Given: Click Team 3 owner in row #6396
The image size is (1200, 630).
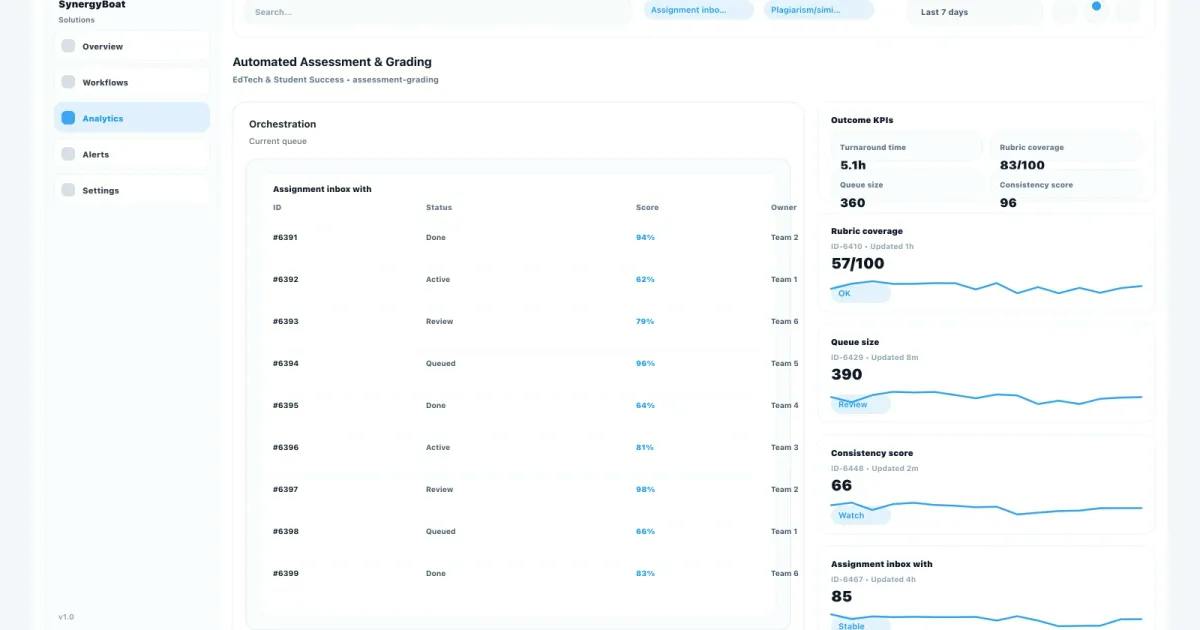Looking at the screenshot, I should [x=785, y=448].
